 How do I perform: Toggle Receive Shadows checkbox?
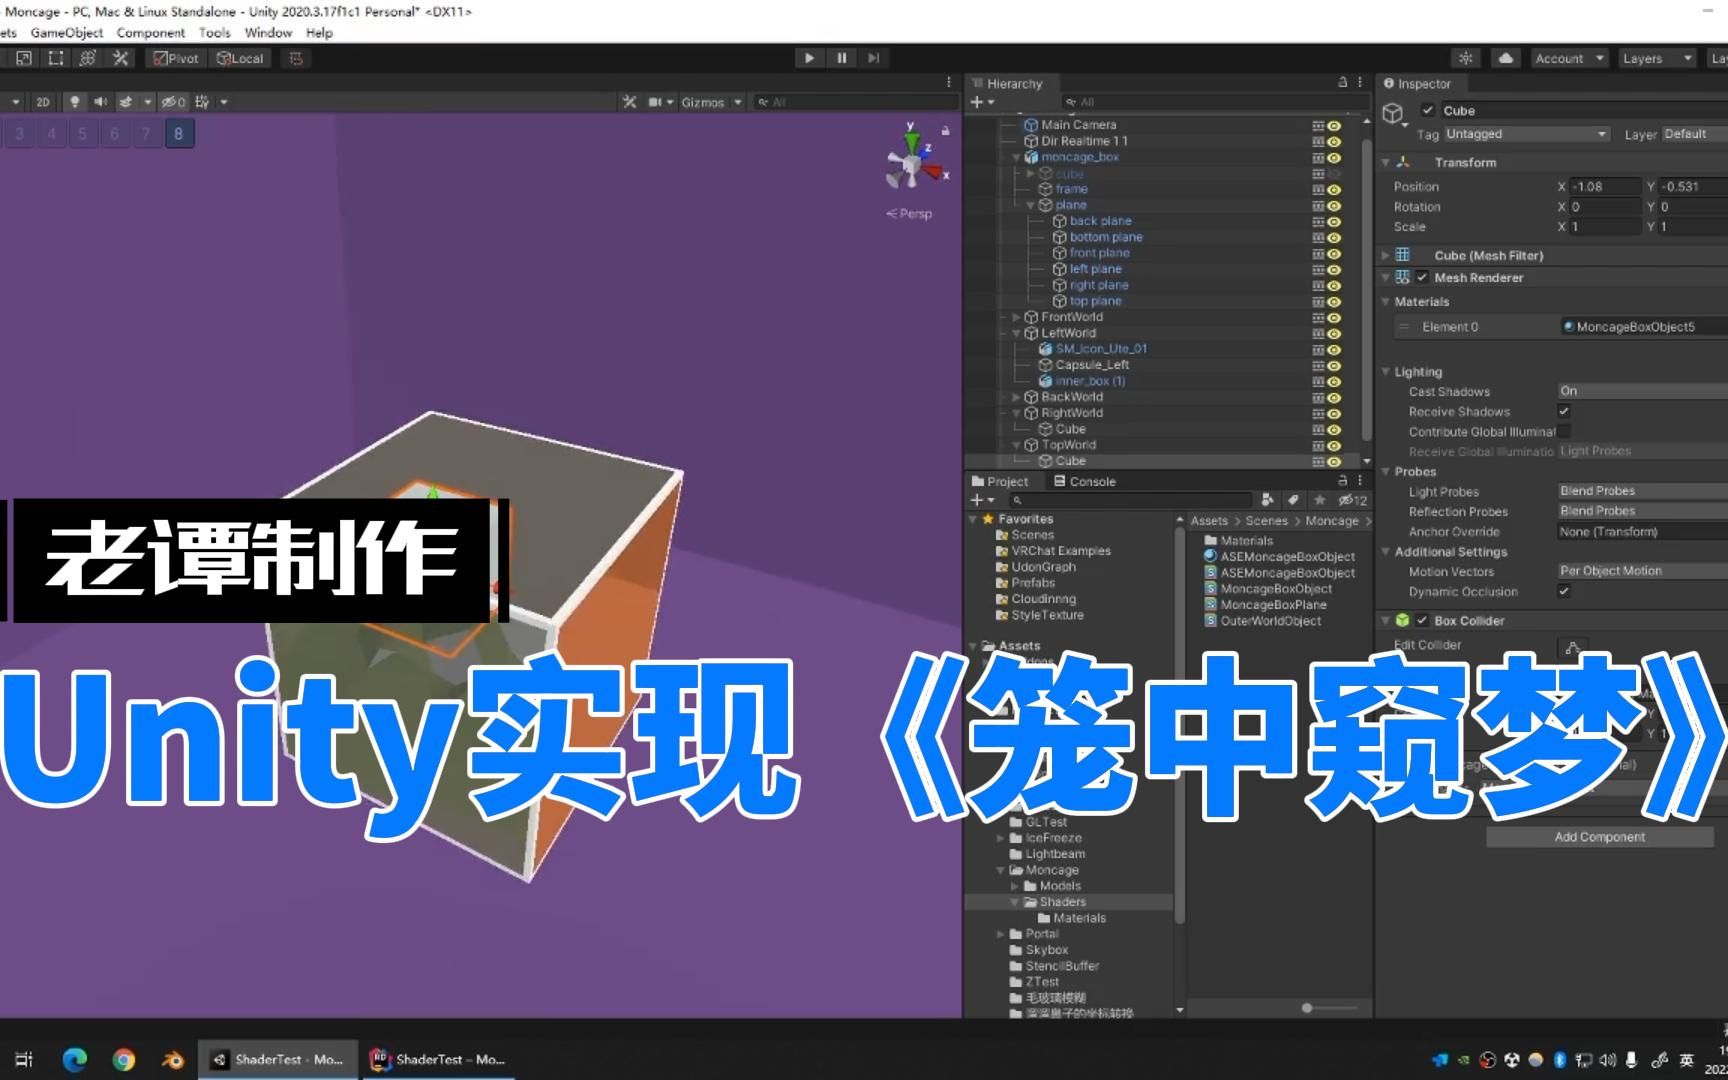click(1564, 411)
